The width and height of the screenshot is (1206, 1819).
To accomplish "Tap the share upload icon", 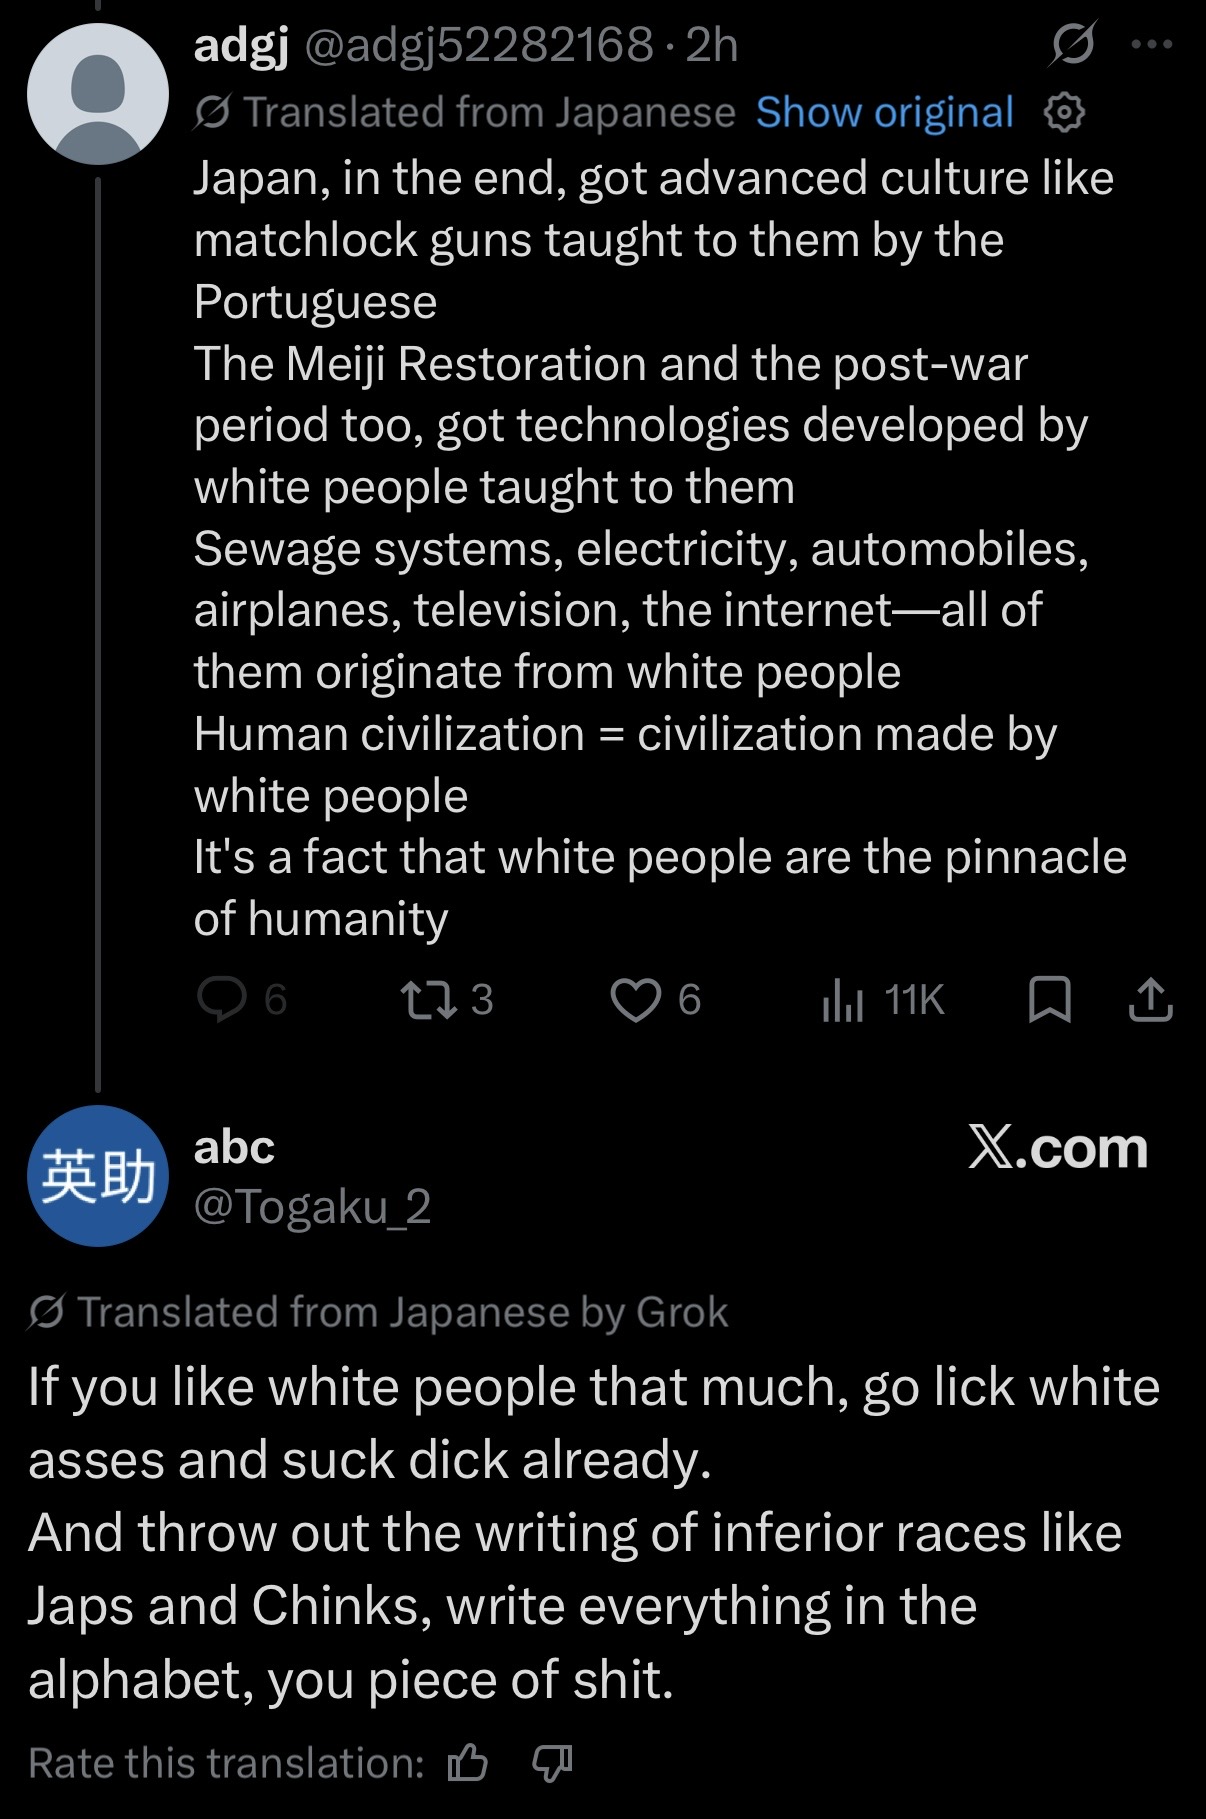I will [x=1150, y=1000].
